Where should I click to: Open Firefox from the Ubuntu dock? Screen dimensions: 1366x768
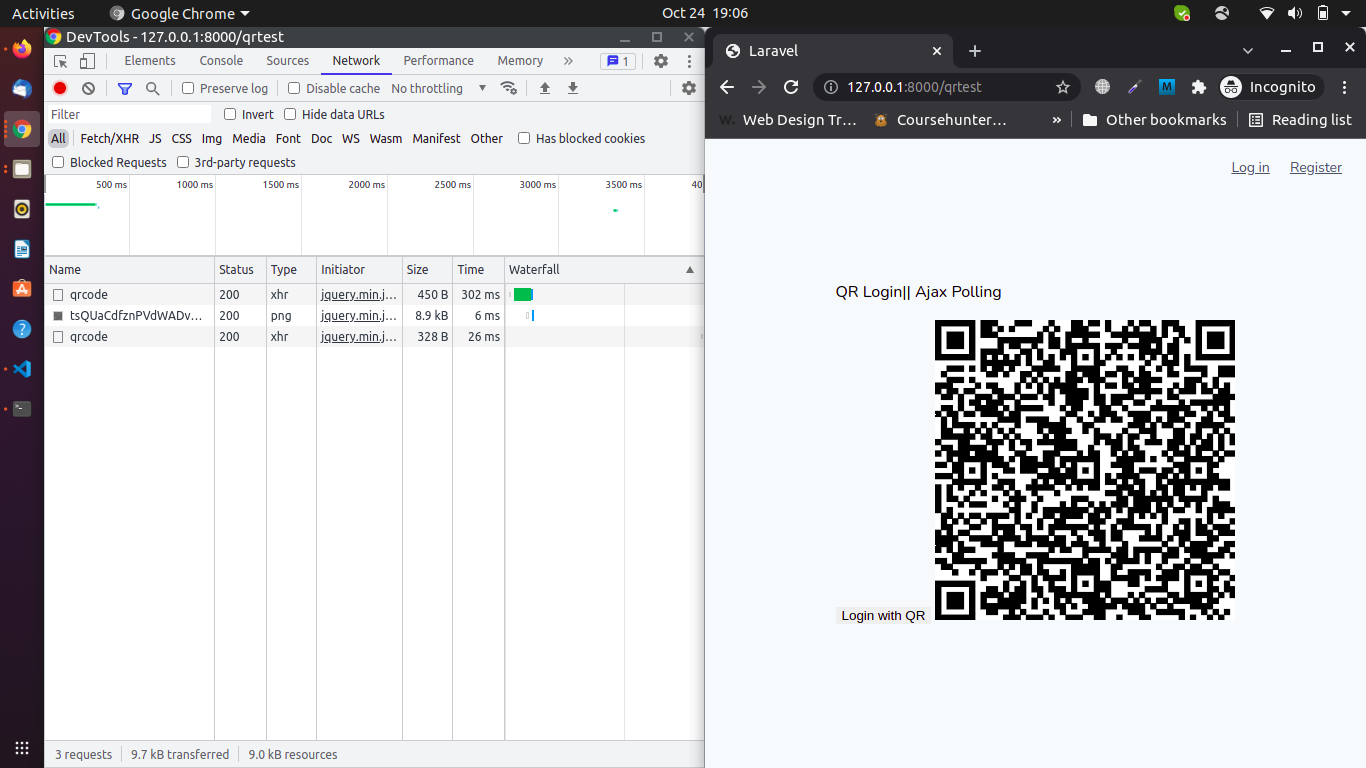pos(22,49)
